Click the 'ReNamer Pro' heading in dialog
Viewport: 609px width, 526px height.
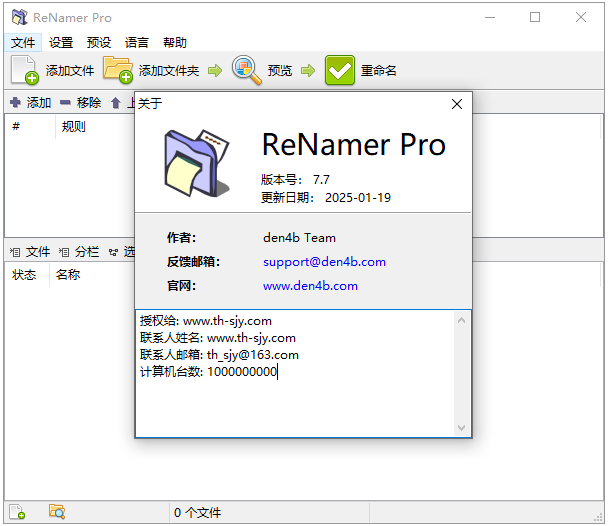tap(354, 145)
